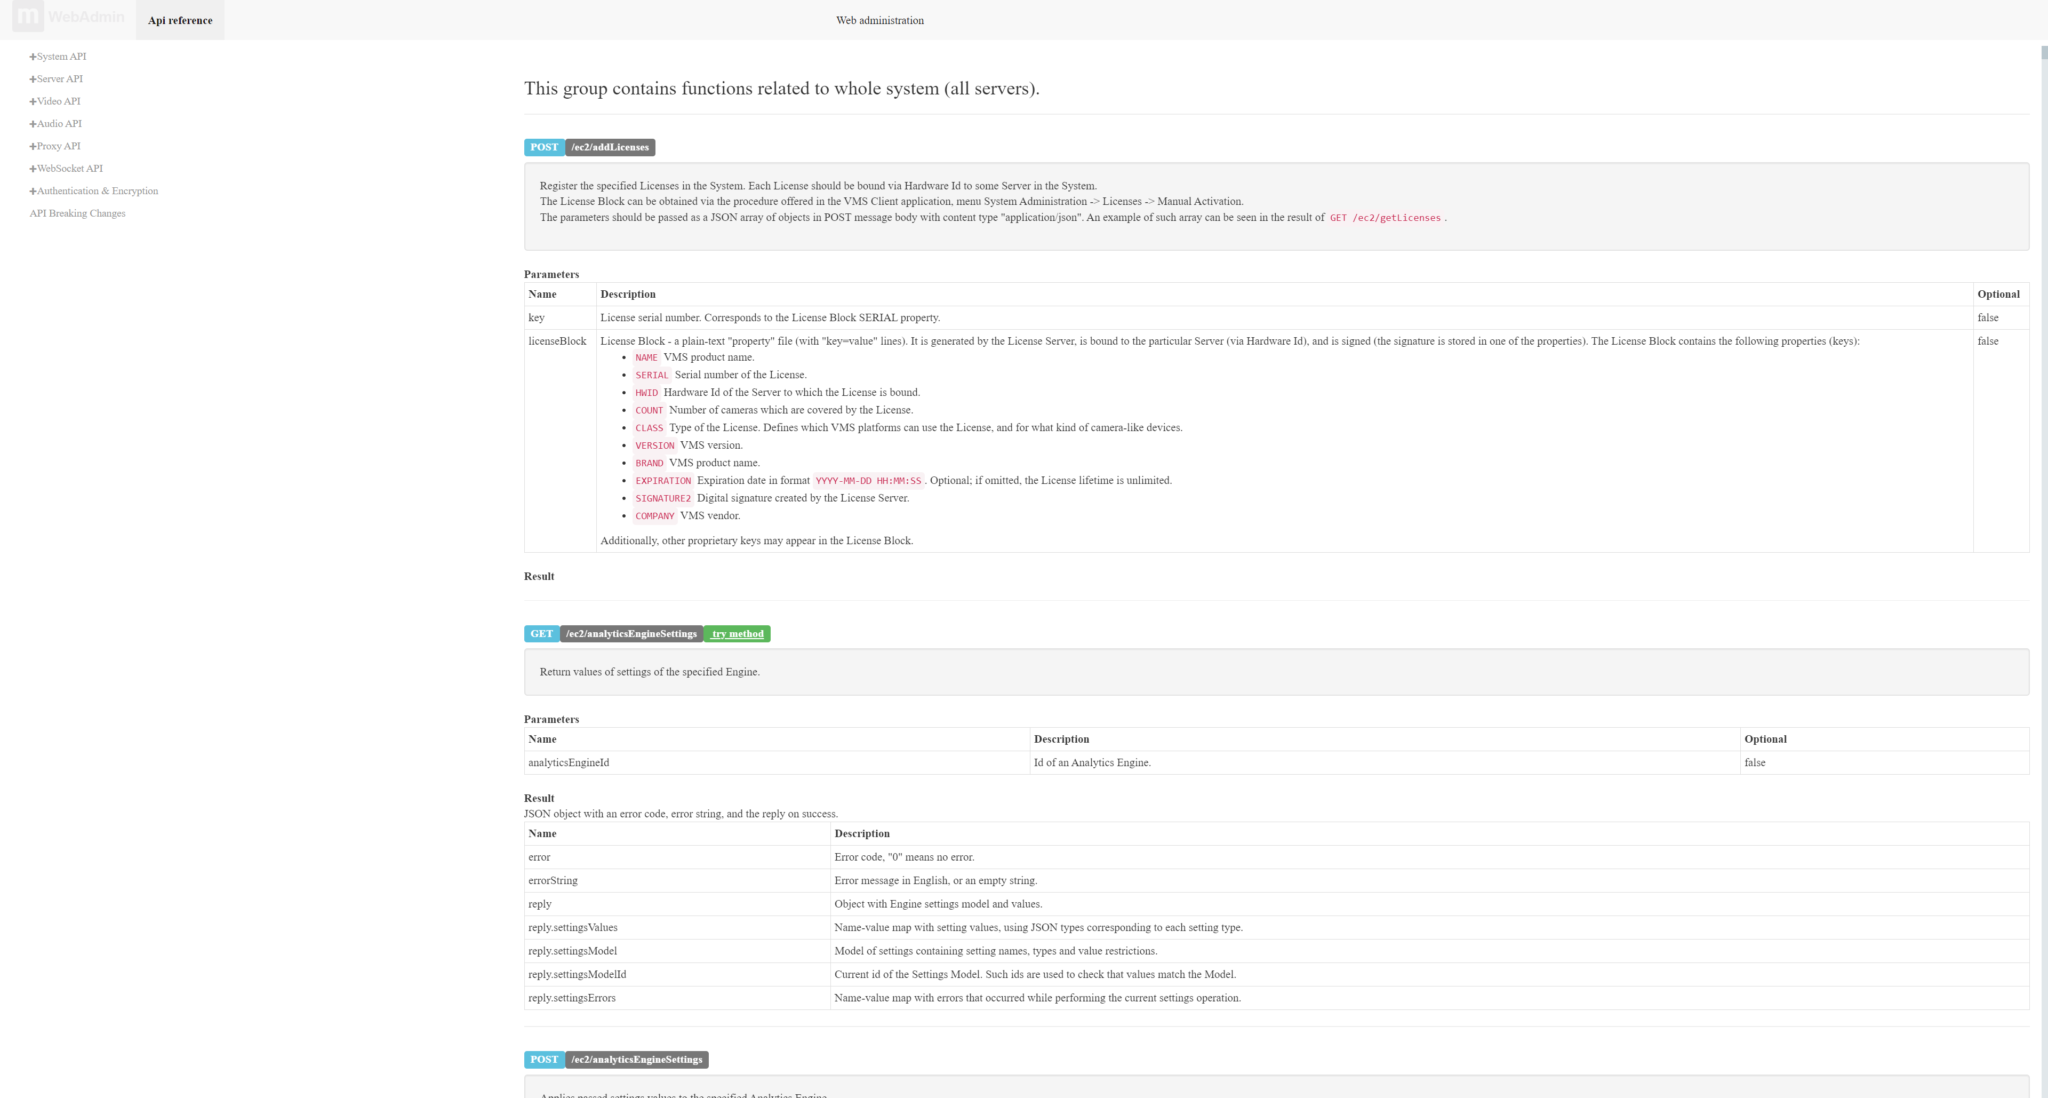
Task: Open the Api reference tab
Action: click(180, 20)
